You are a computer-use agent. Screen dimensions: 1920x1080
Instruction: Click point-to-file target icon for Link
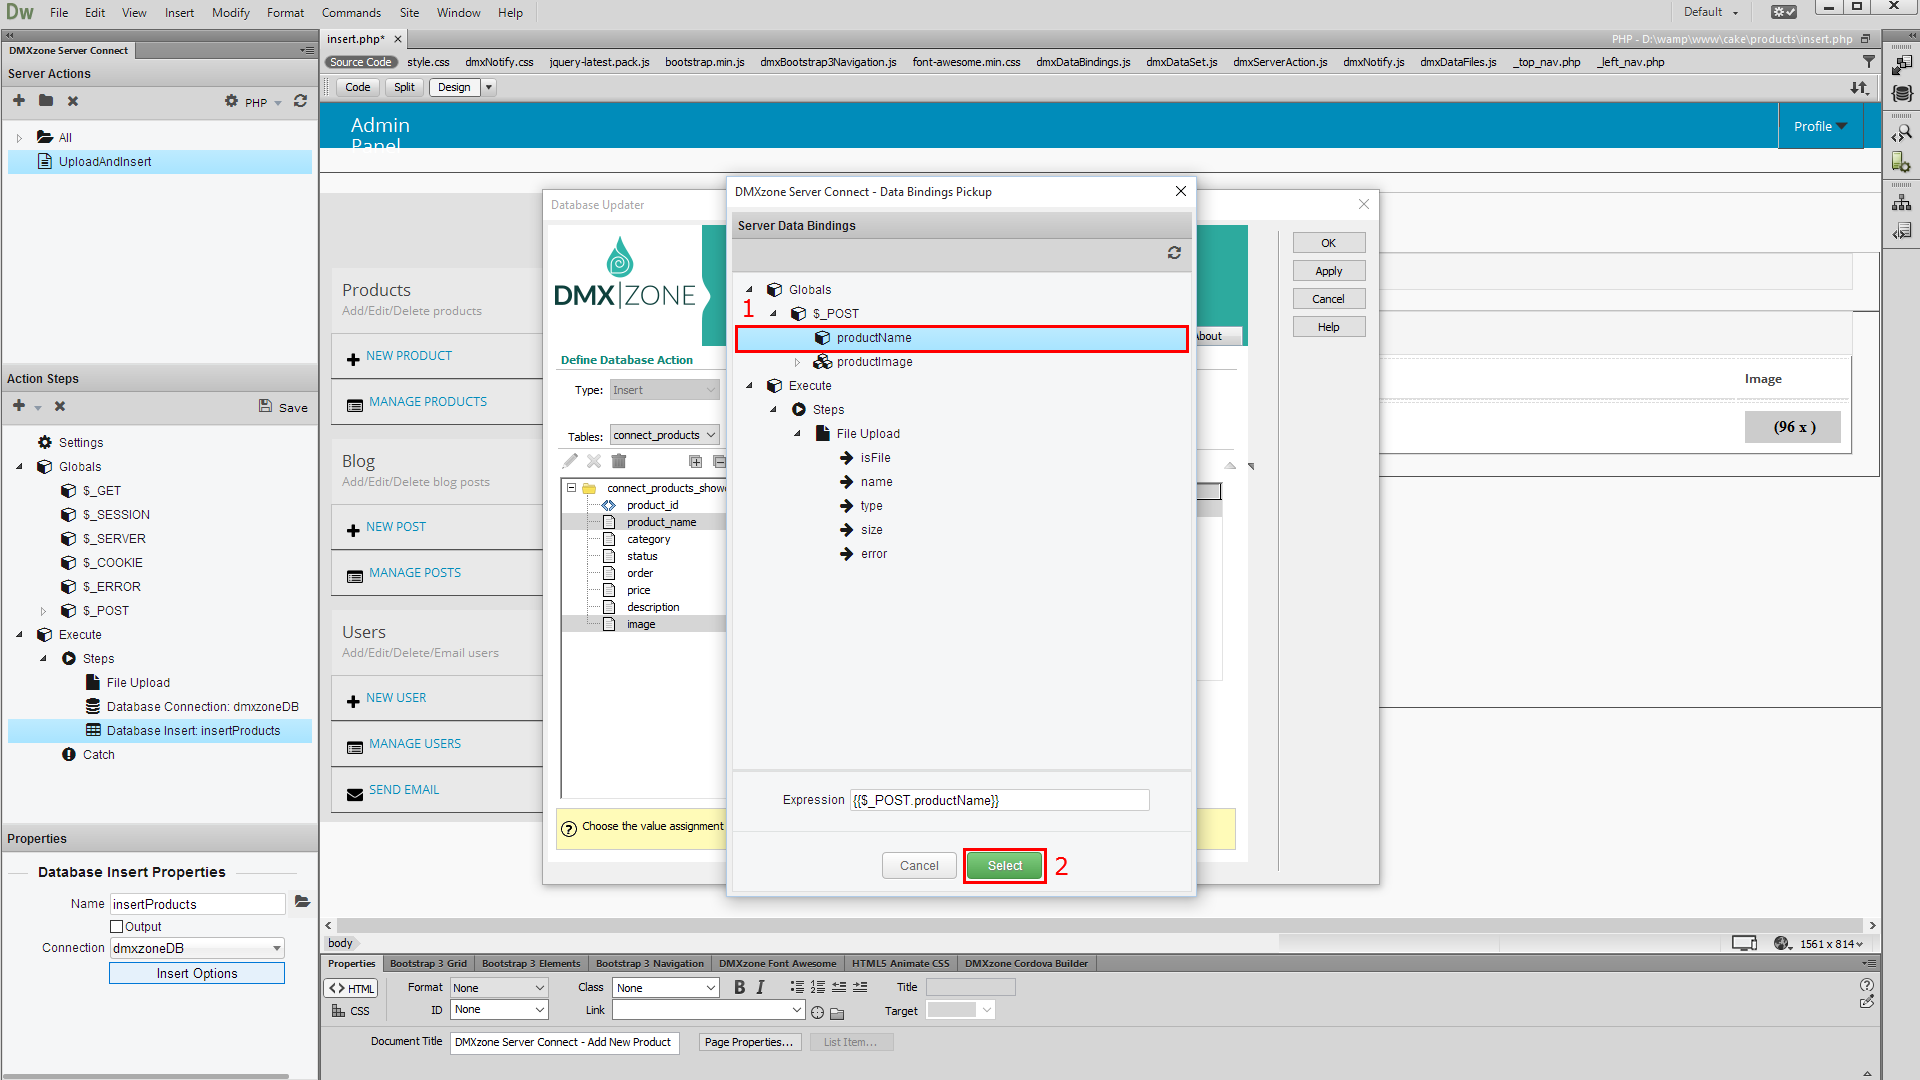[817, 1012]
